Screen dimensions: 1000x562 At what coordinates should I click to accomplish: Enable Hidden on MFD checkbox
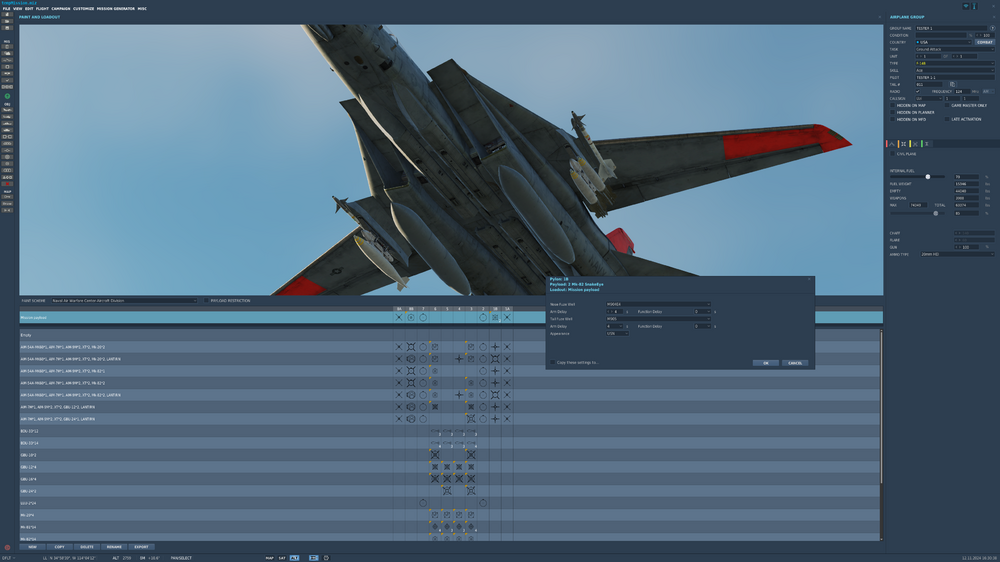click(x=893, y=119)
